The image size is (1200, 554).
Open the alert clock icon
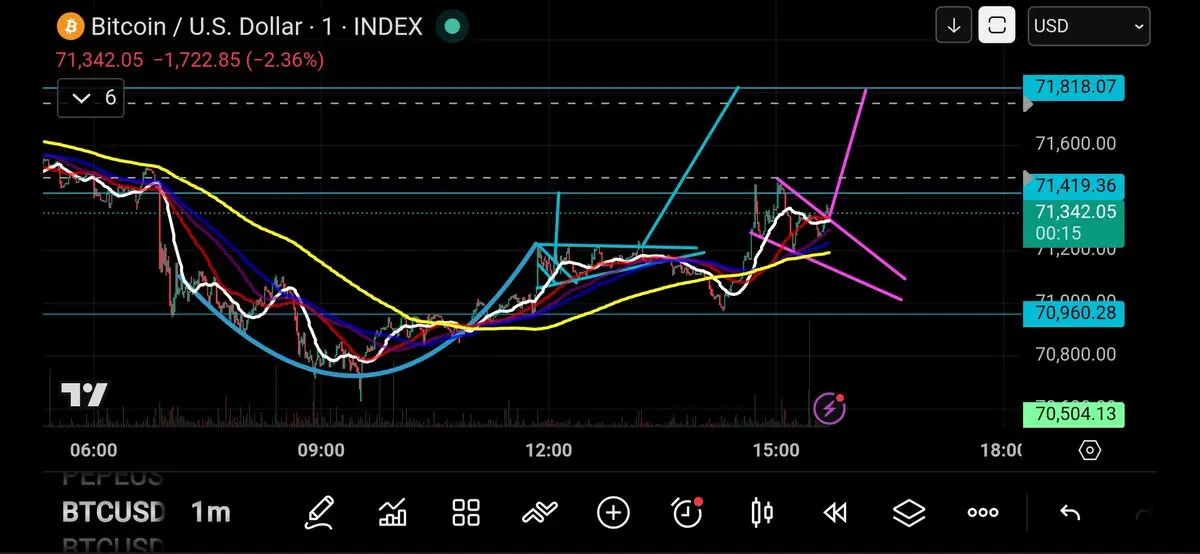pos(687,513)
